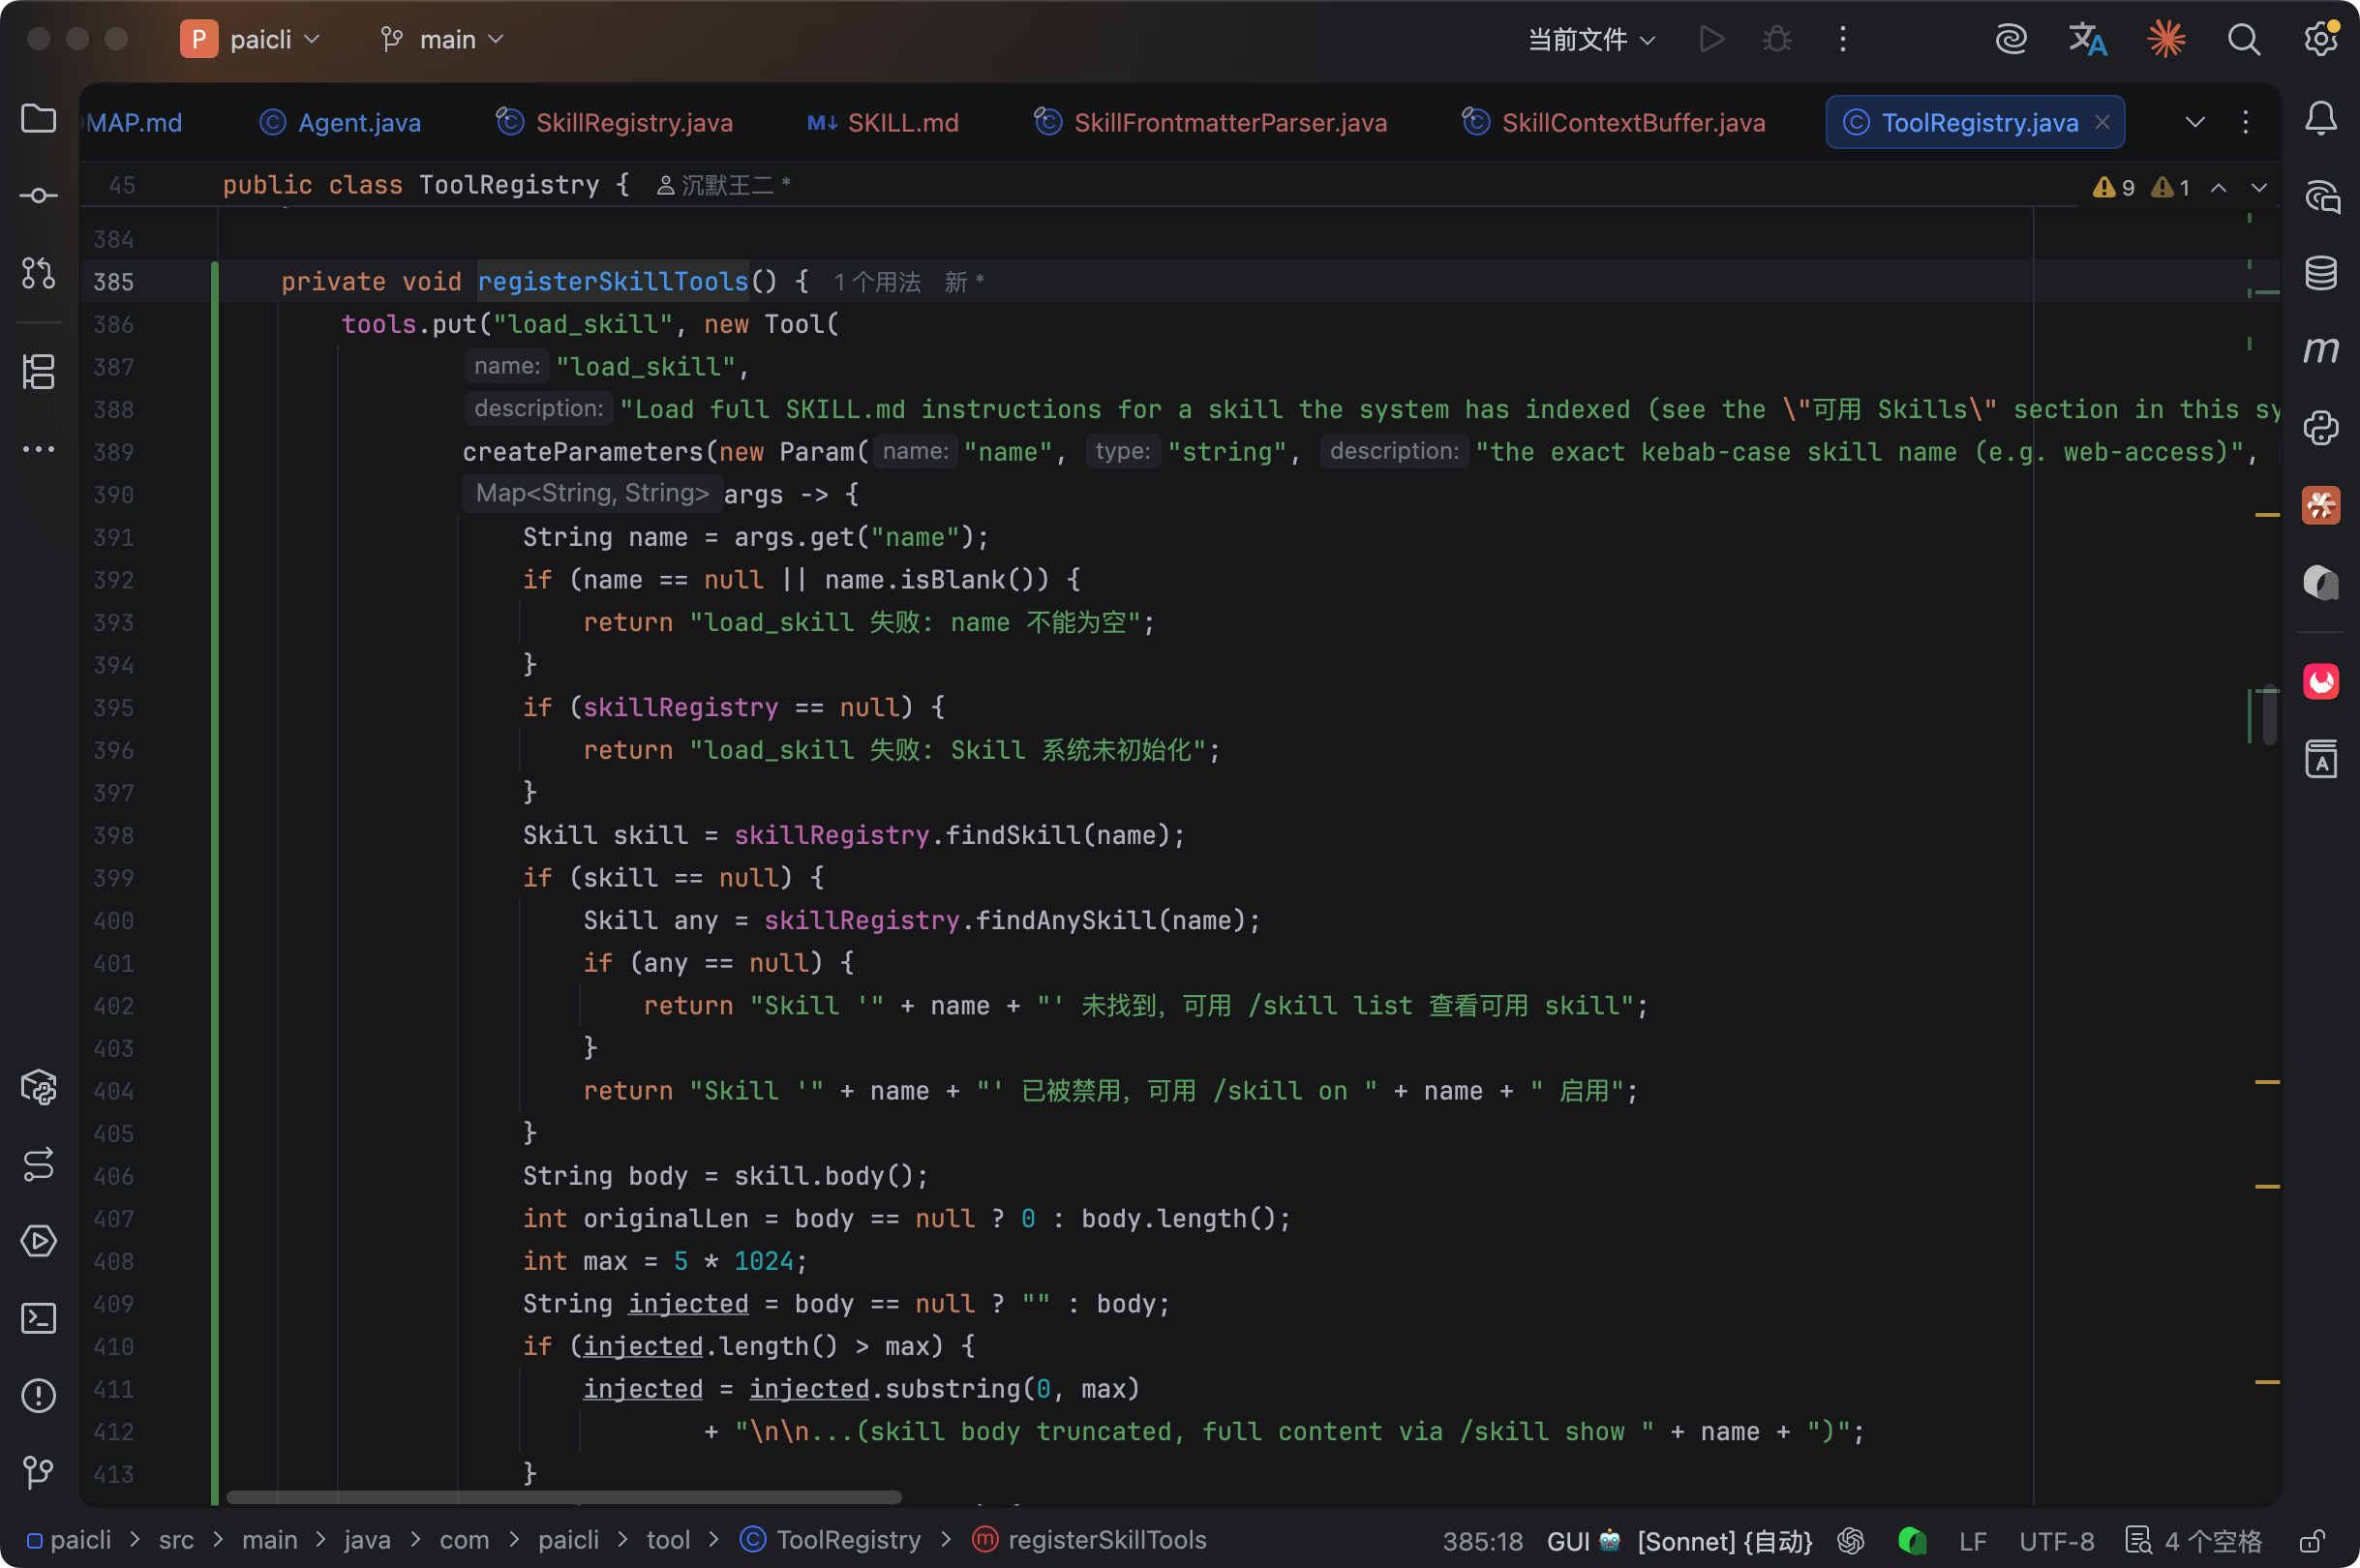
Task: Click the green leaf icon in status bar
Action: (x=1912, y=1540)
